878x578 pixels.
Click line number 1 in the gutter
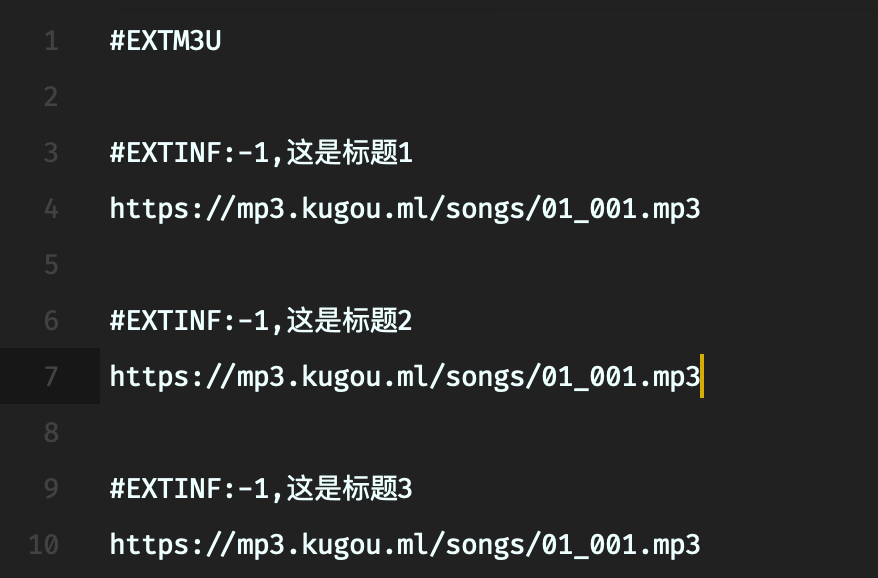[51, 42]
